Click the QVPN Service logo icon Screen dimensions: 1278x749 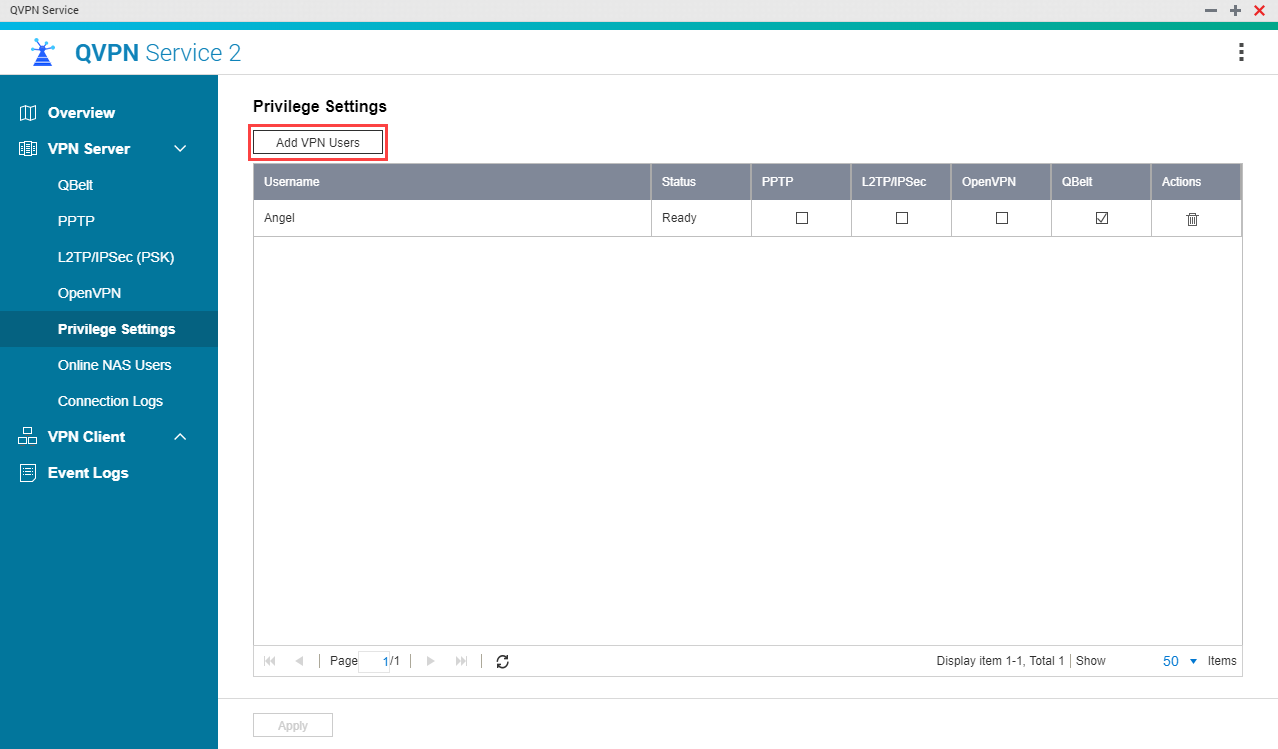pyautogui.click(x=42, y=52)
